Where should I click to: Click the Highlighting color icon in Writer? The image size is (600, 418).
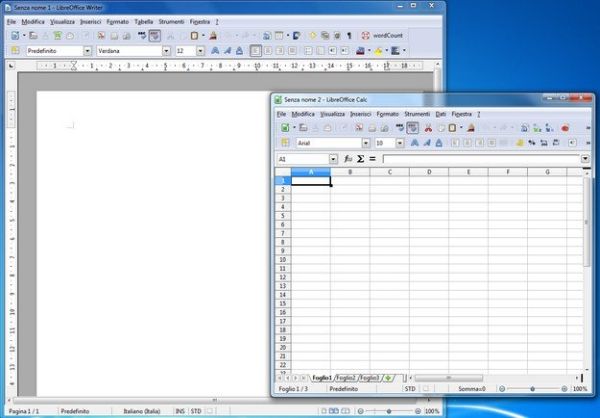[378, 51]
